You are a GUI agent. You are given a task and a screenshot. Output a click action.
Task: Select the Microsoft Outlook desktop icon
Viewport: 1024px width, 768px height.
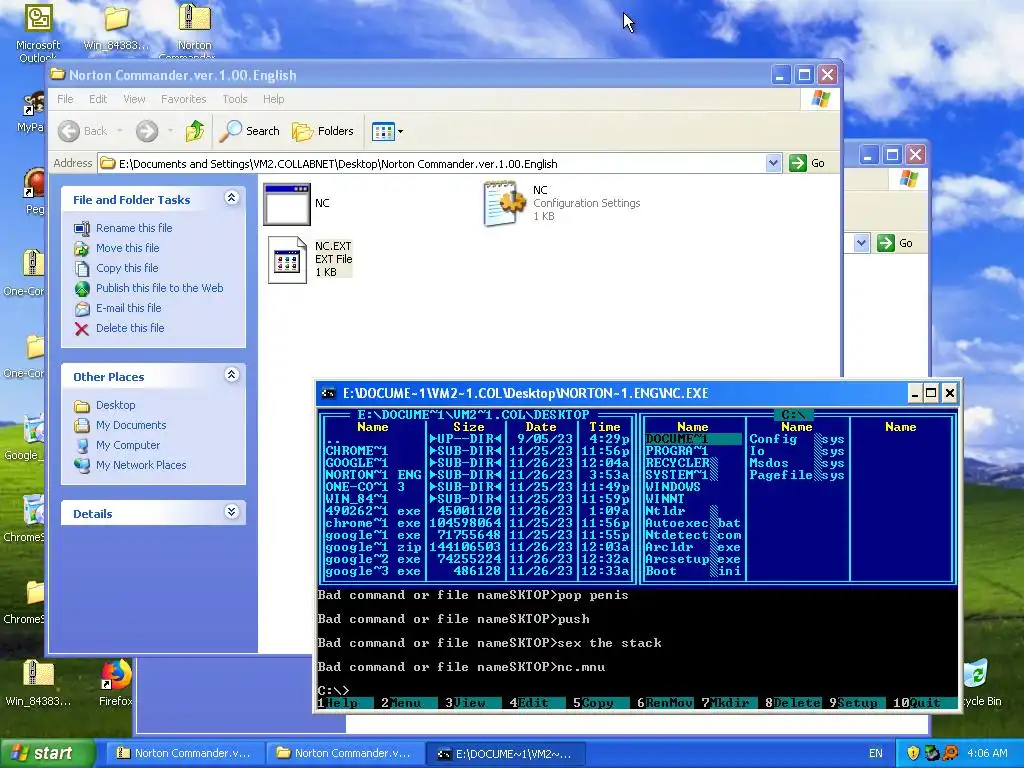point(38,34)
